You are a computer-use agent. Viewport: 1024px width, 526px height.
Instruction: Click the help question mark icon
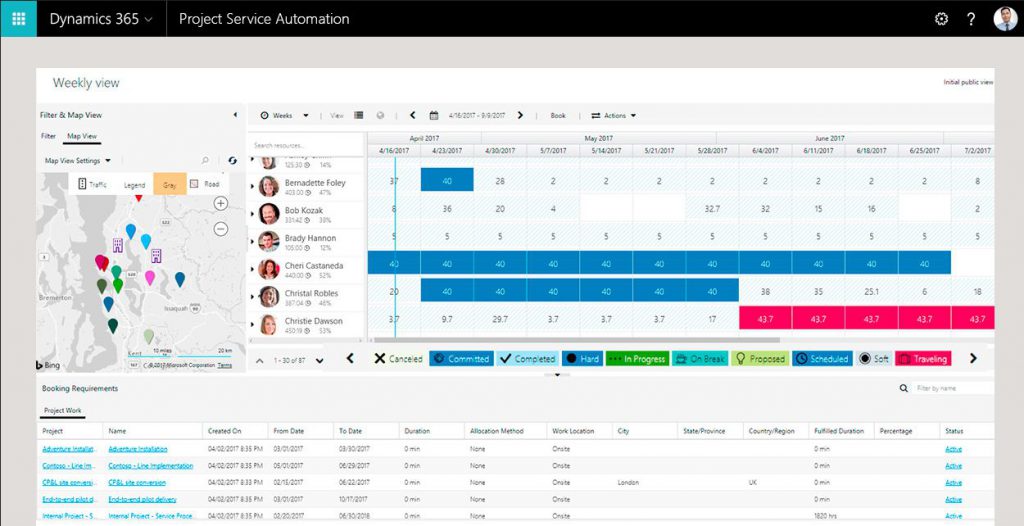tap(970, 19)
